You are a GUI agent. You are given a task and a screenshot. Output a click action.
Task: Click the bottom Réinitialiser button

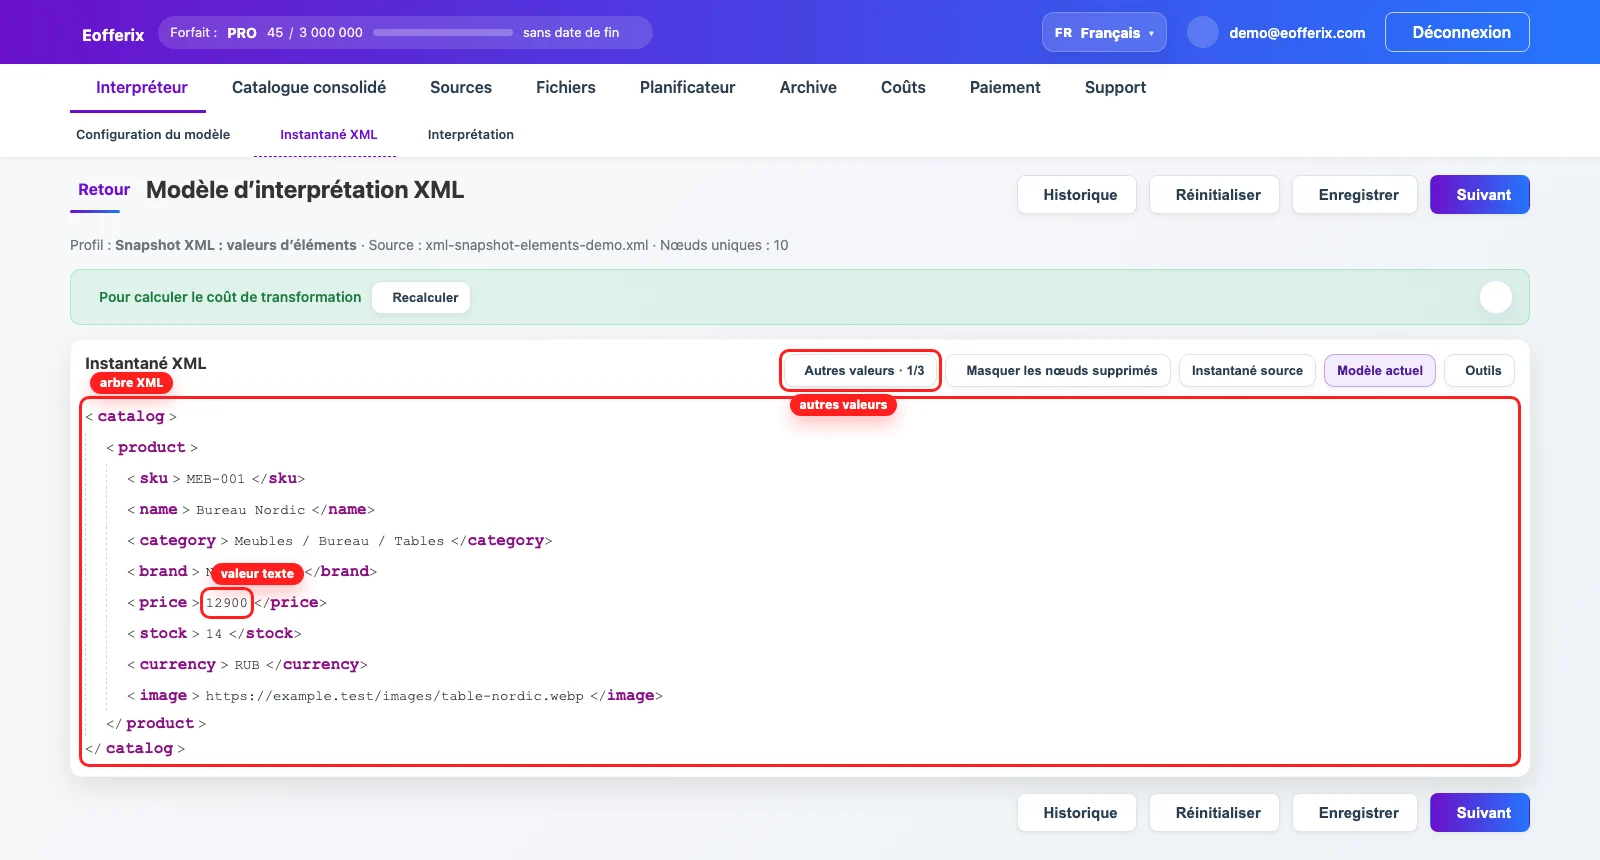[1215, 813]
